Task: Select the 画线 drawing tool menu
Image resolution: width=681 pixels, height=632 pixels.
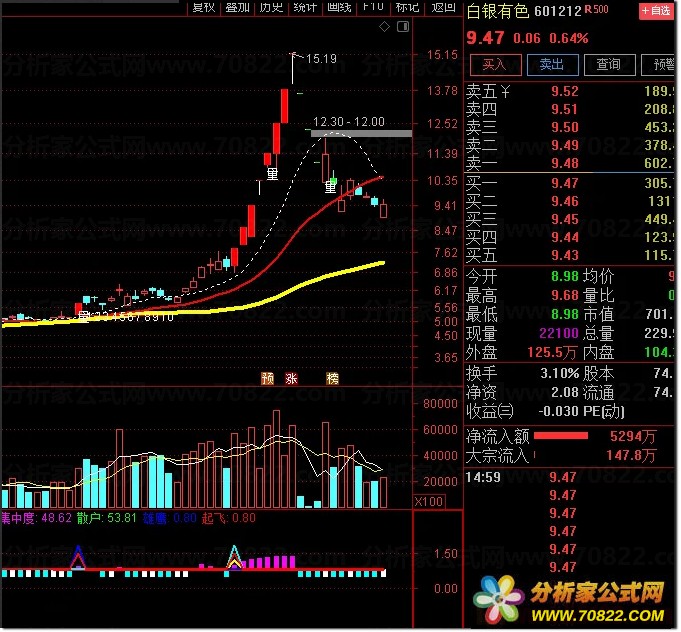Action: 339,7
